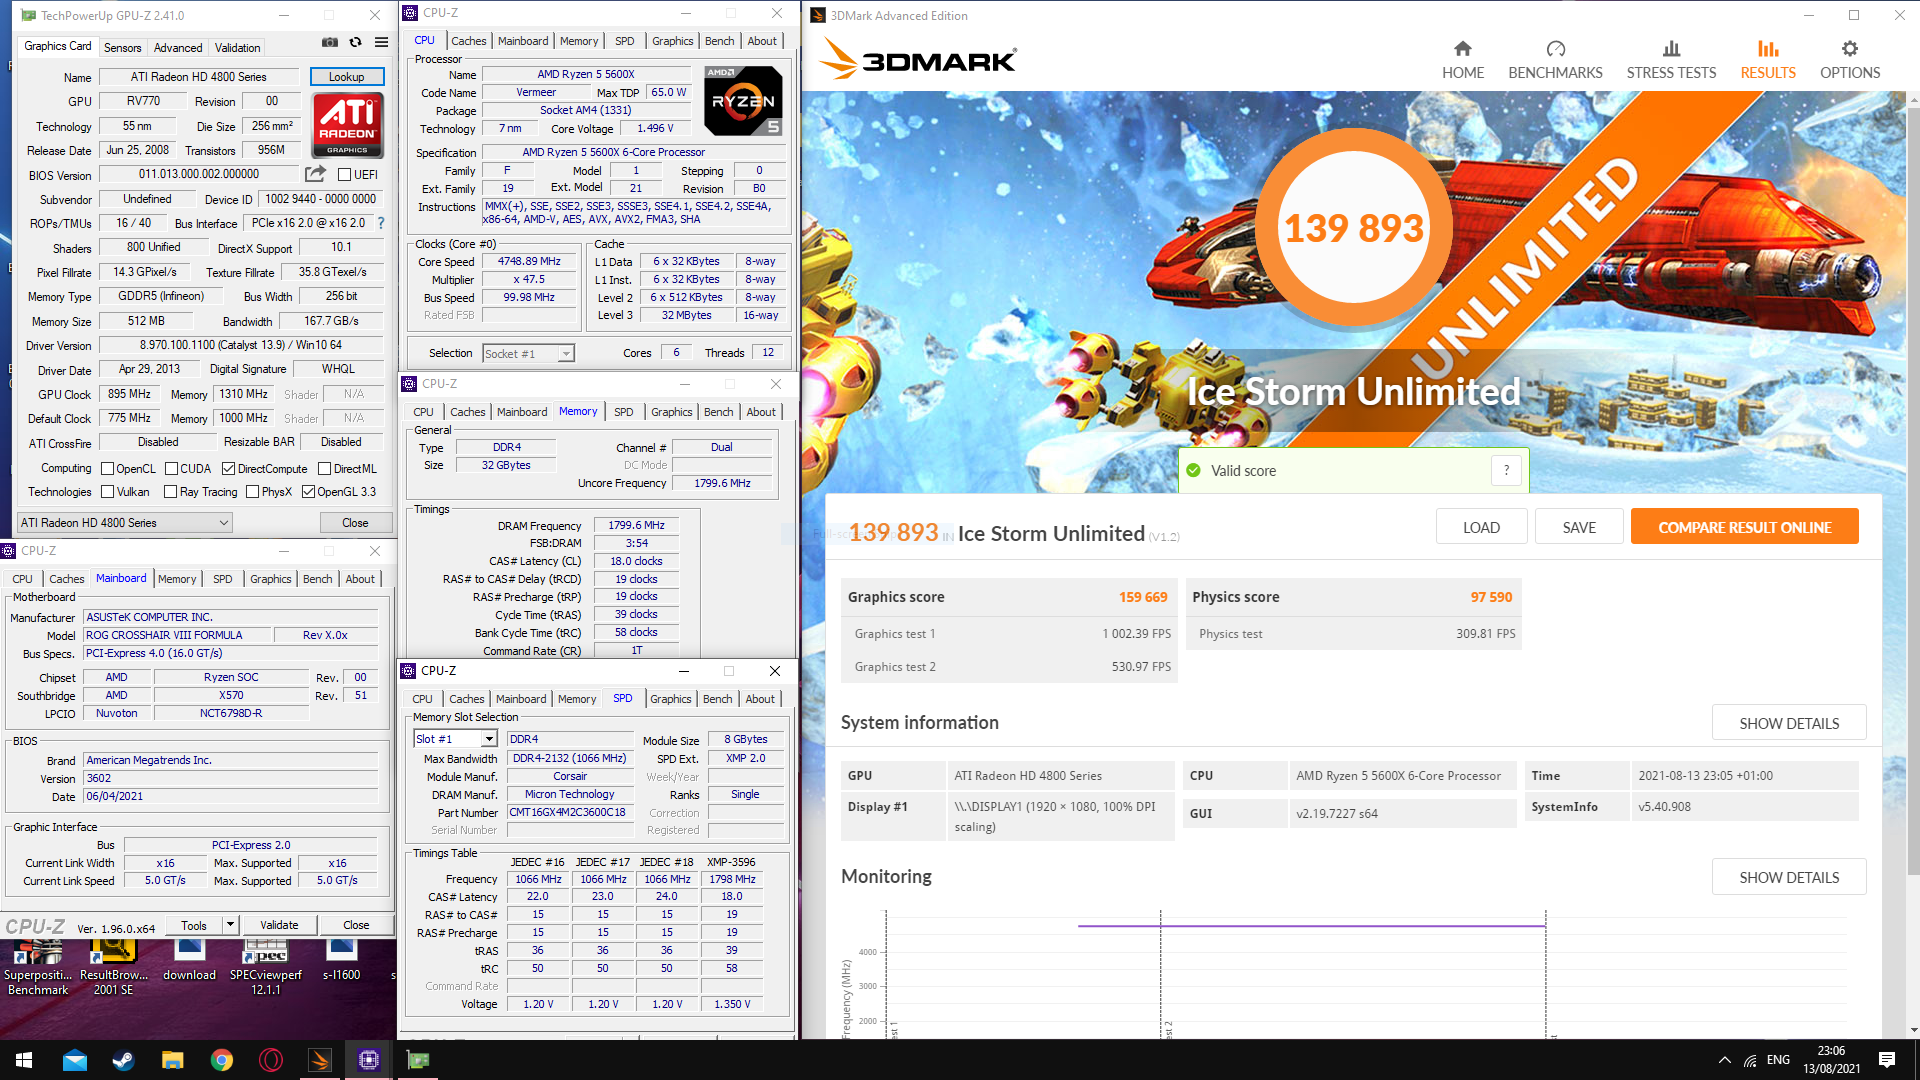The image size is (1920, 1080).
Task: Open the Slot #1 memory slot dropdown
Action: click(455, 739)
